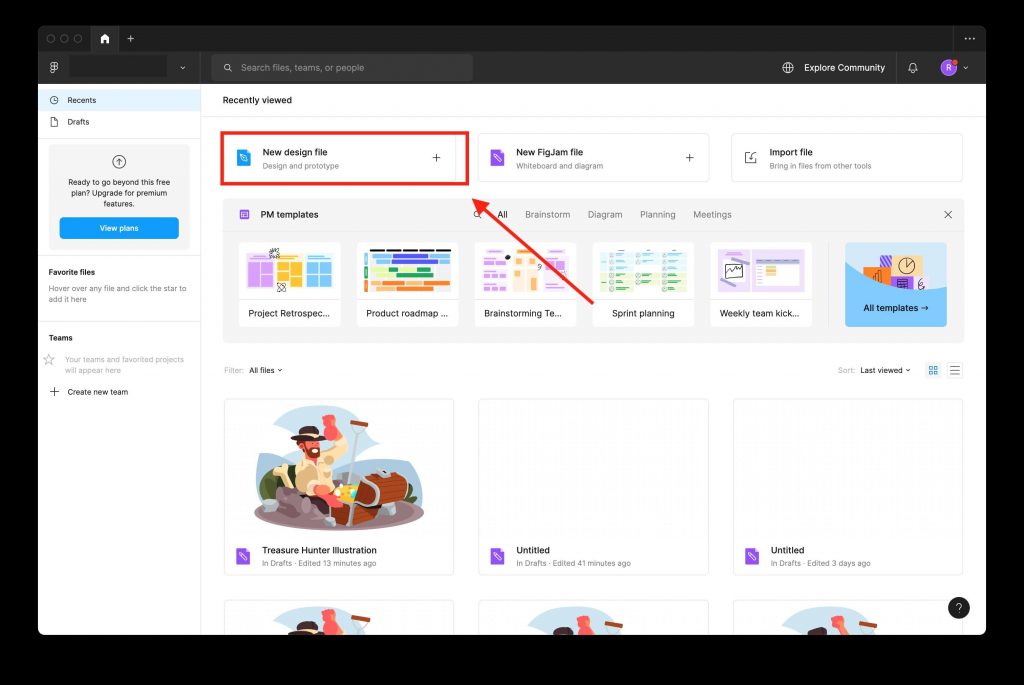Switch to grid view layout
Viewport: 1024px width, 685px height.
933,370
